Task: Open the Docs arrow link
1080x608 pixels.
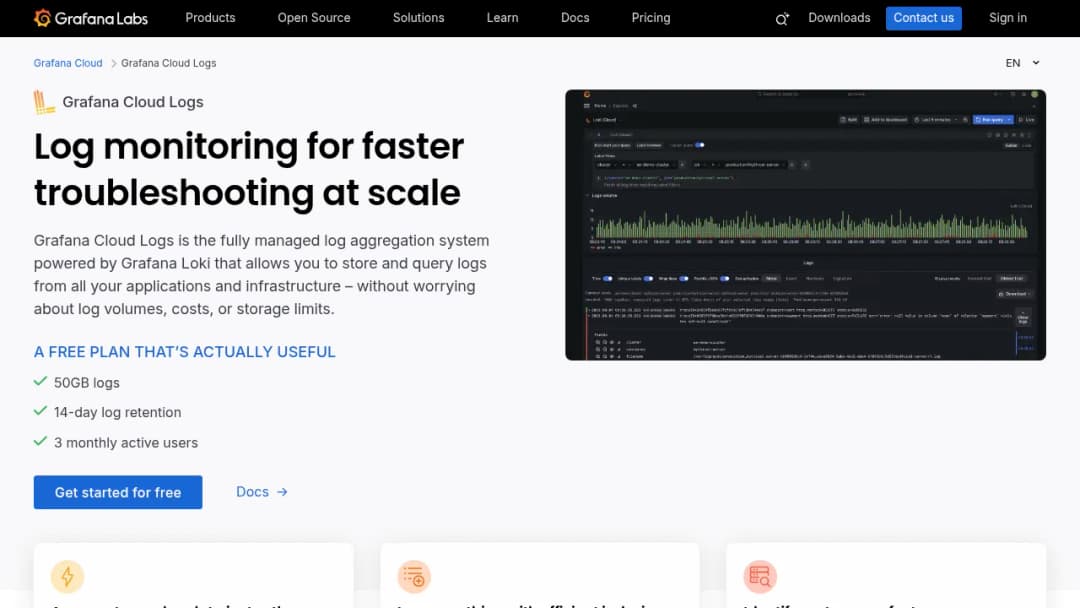Action: (x=262, y=492)
